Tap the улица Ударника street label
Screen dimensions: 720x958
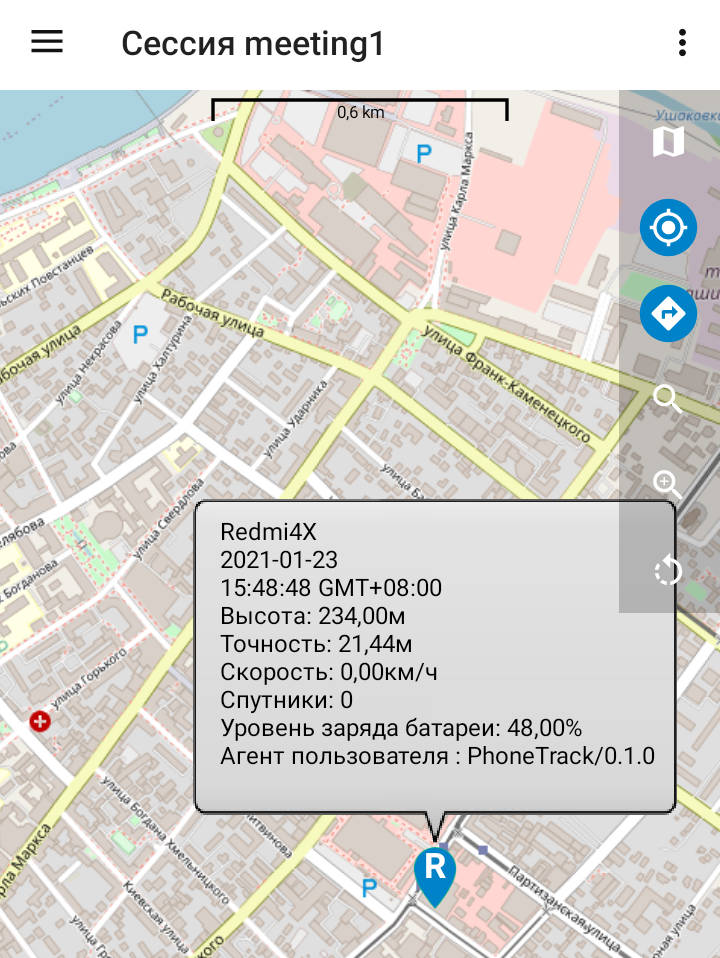pos(295,419)
